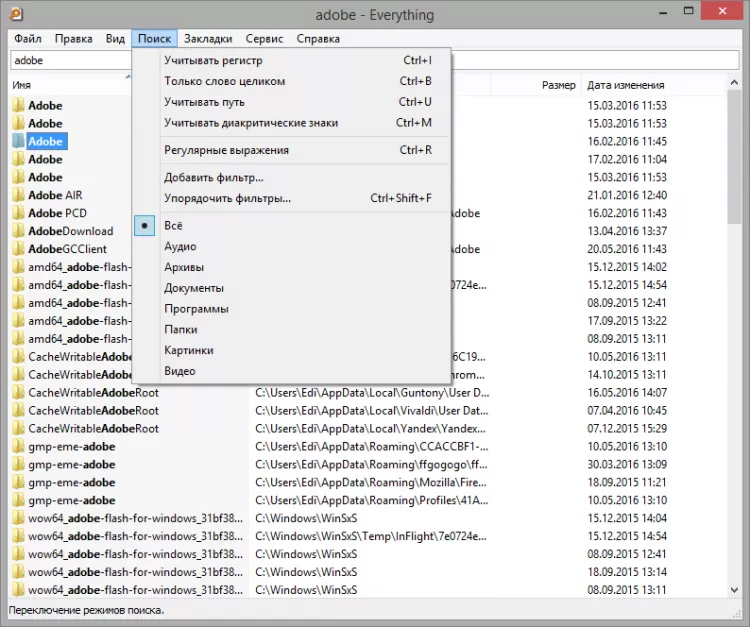The width and height of the screenshot is (750, 627).
Task: Click date 20.05.2016 11:43
Action: [627, 249]
